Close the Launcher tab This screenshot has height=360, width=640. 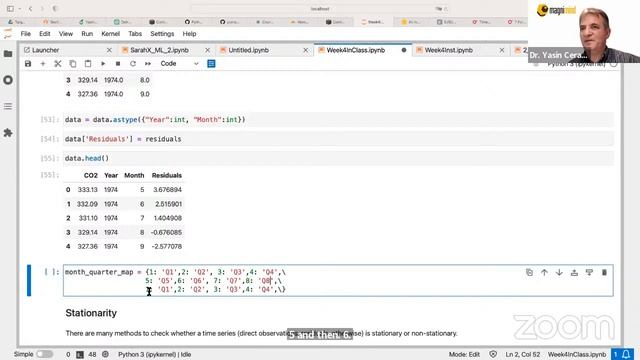pos(109,50)
